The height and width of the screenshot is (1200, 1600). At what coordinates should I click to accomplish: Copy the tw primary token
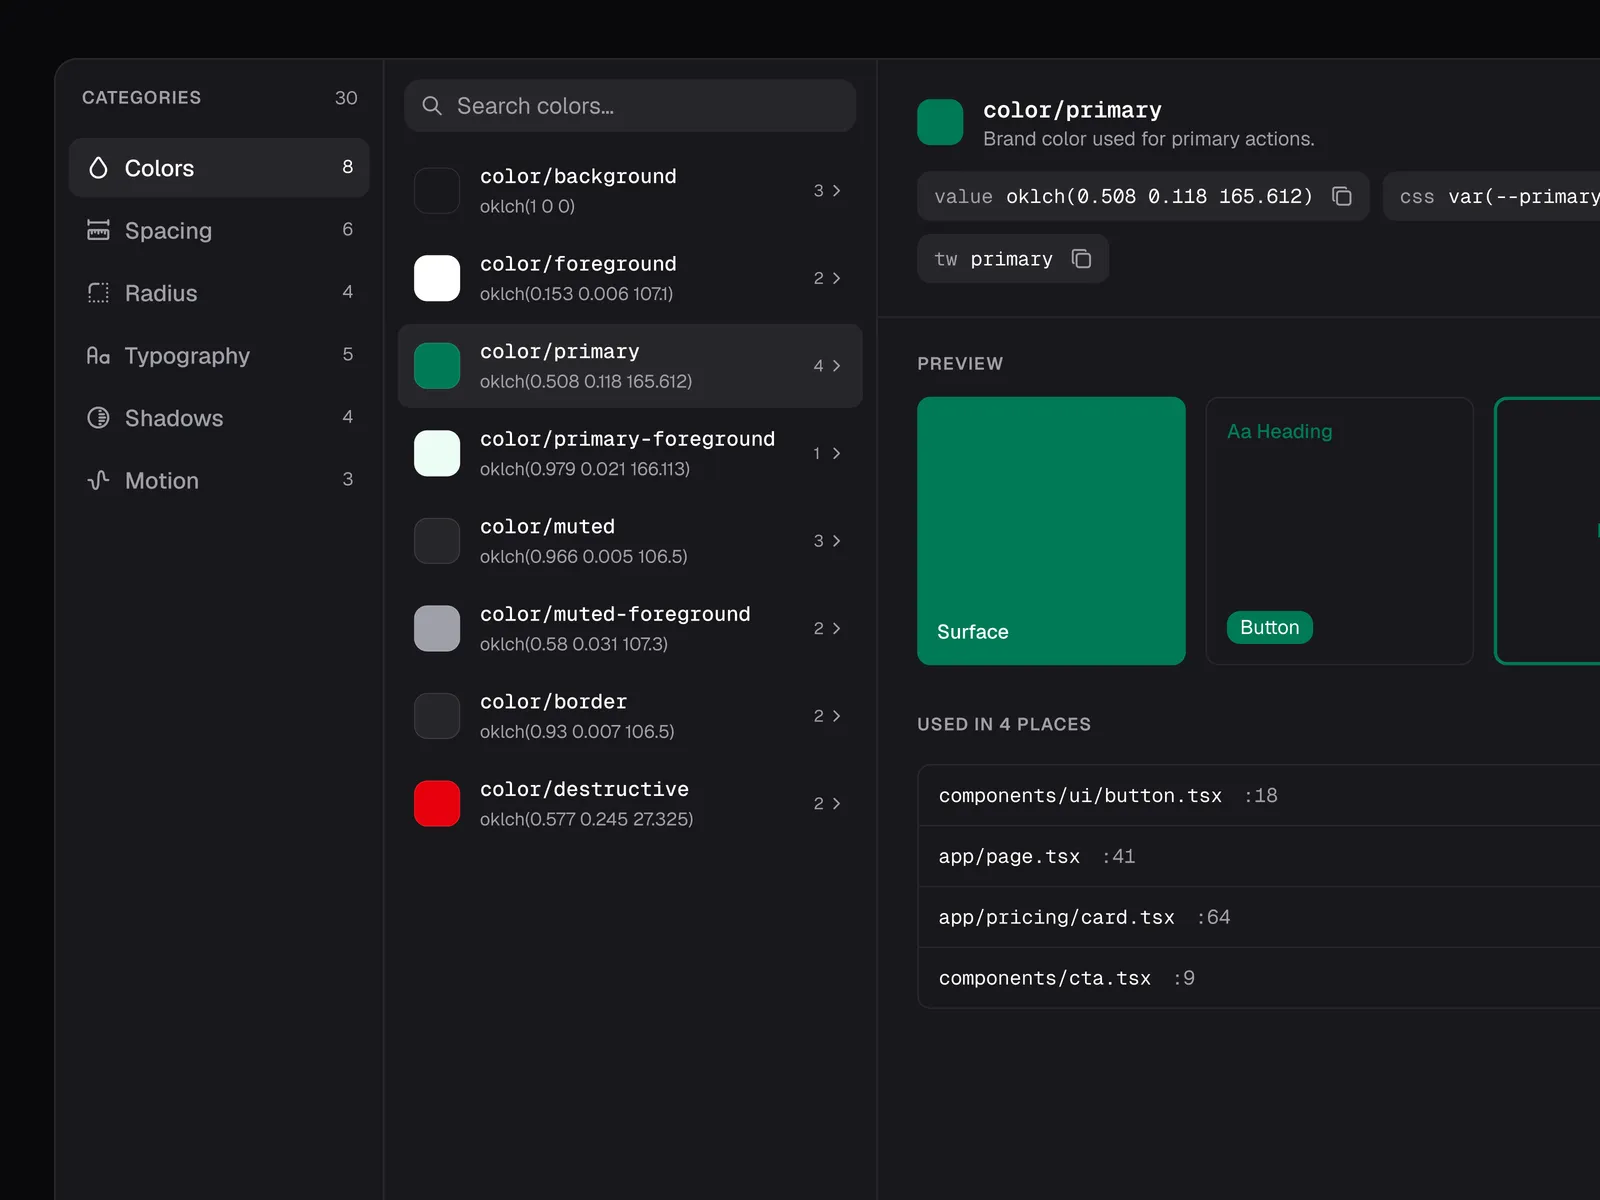1081,259
